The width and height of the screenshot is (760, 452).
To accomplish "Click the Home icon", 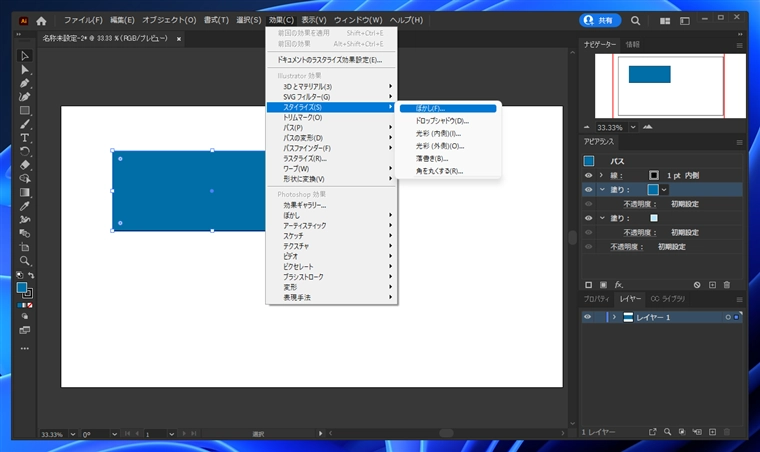I will pos(41,20).
